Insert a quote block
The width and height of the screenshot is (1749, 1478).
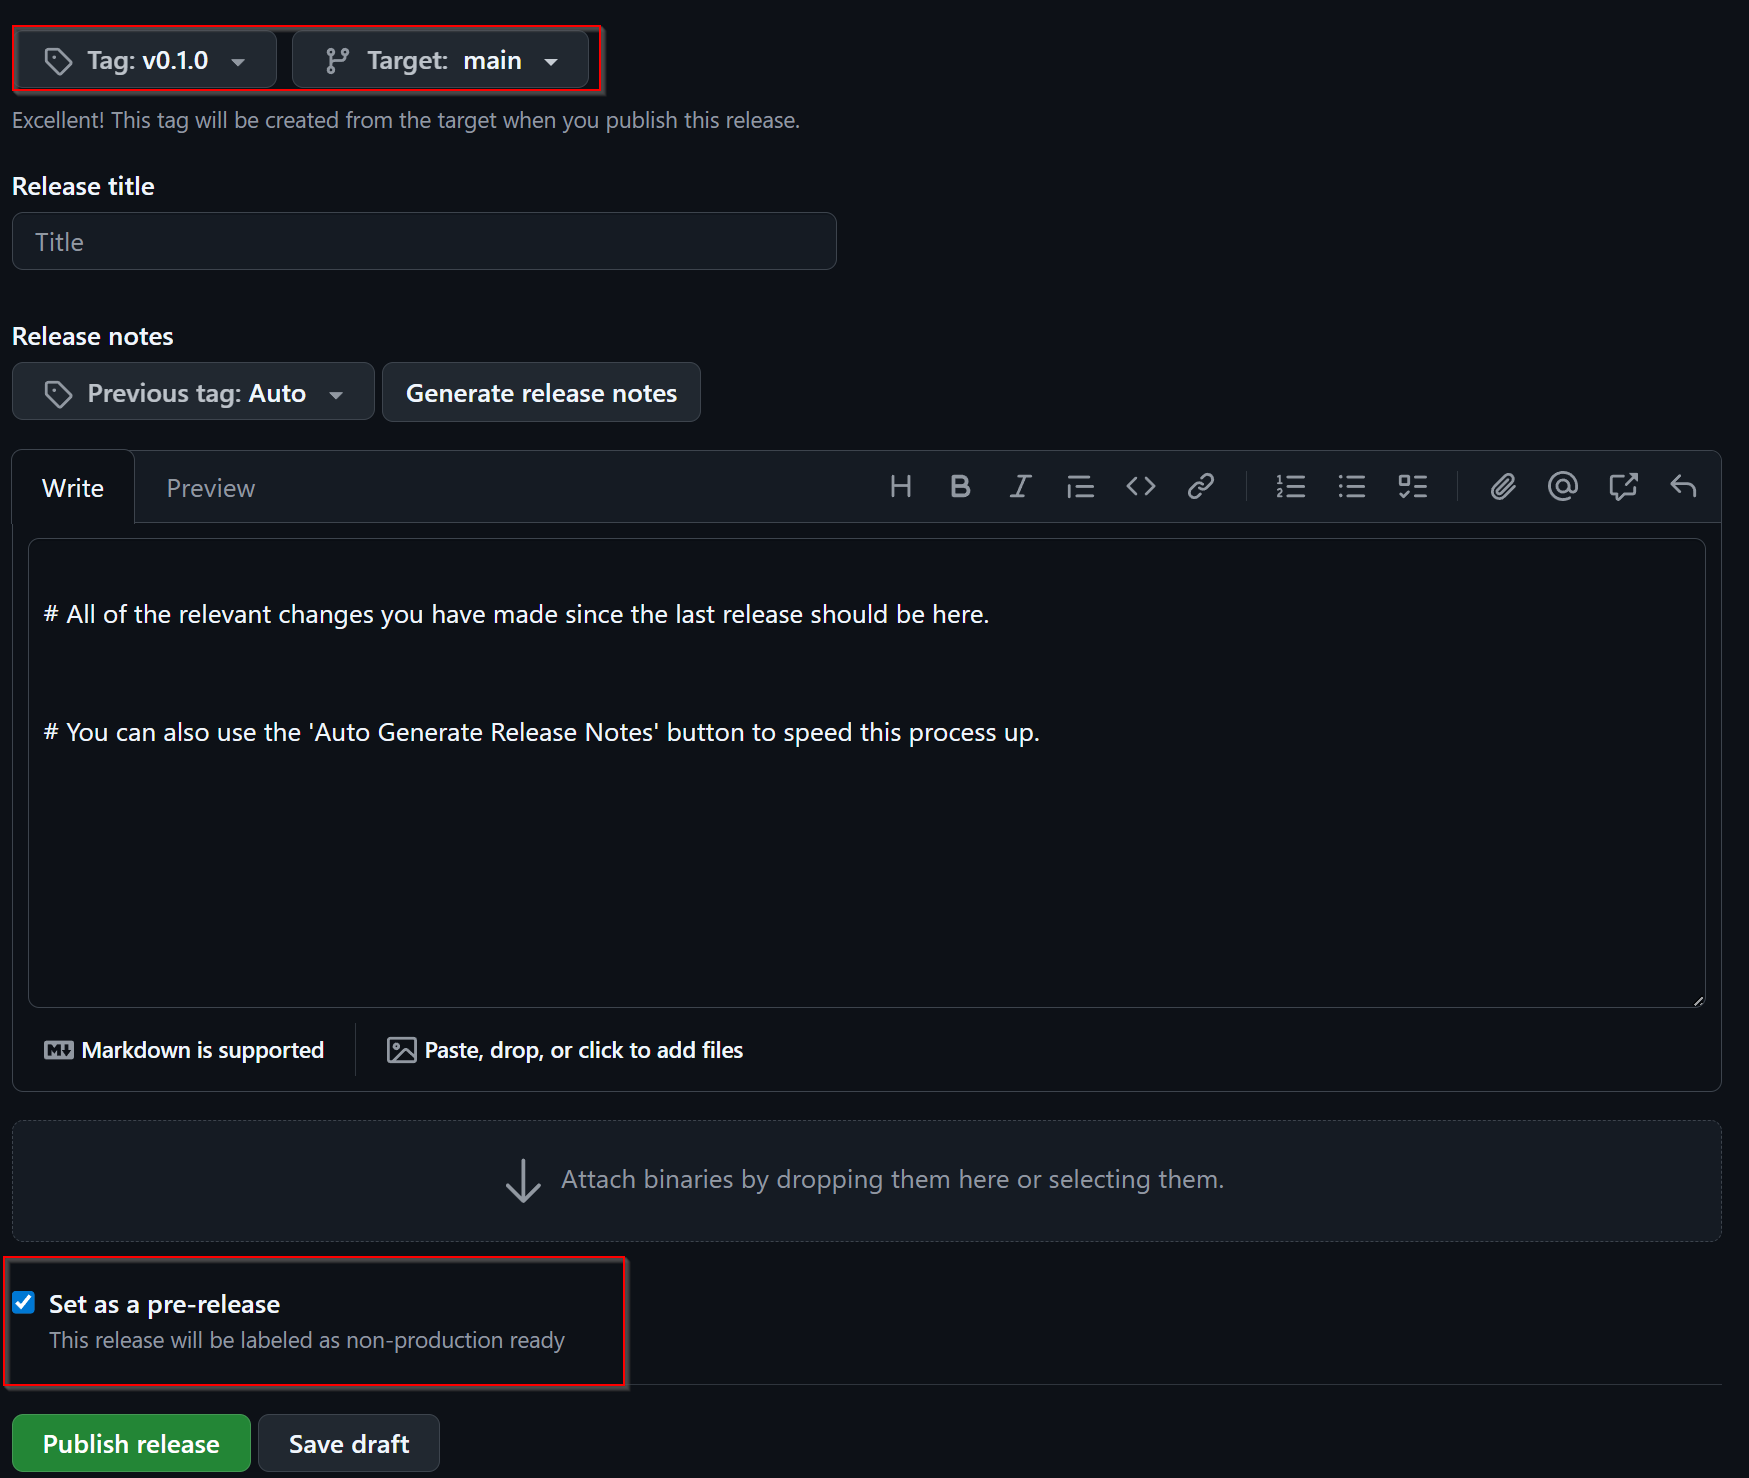(x=1080, y=487)
